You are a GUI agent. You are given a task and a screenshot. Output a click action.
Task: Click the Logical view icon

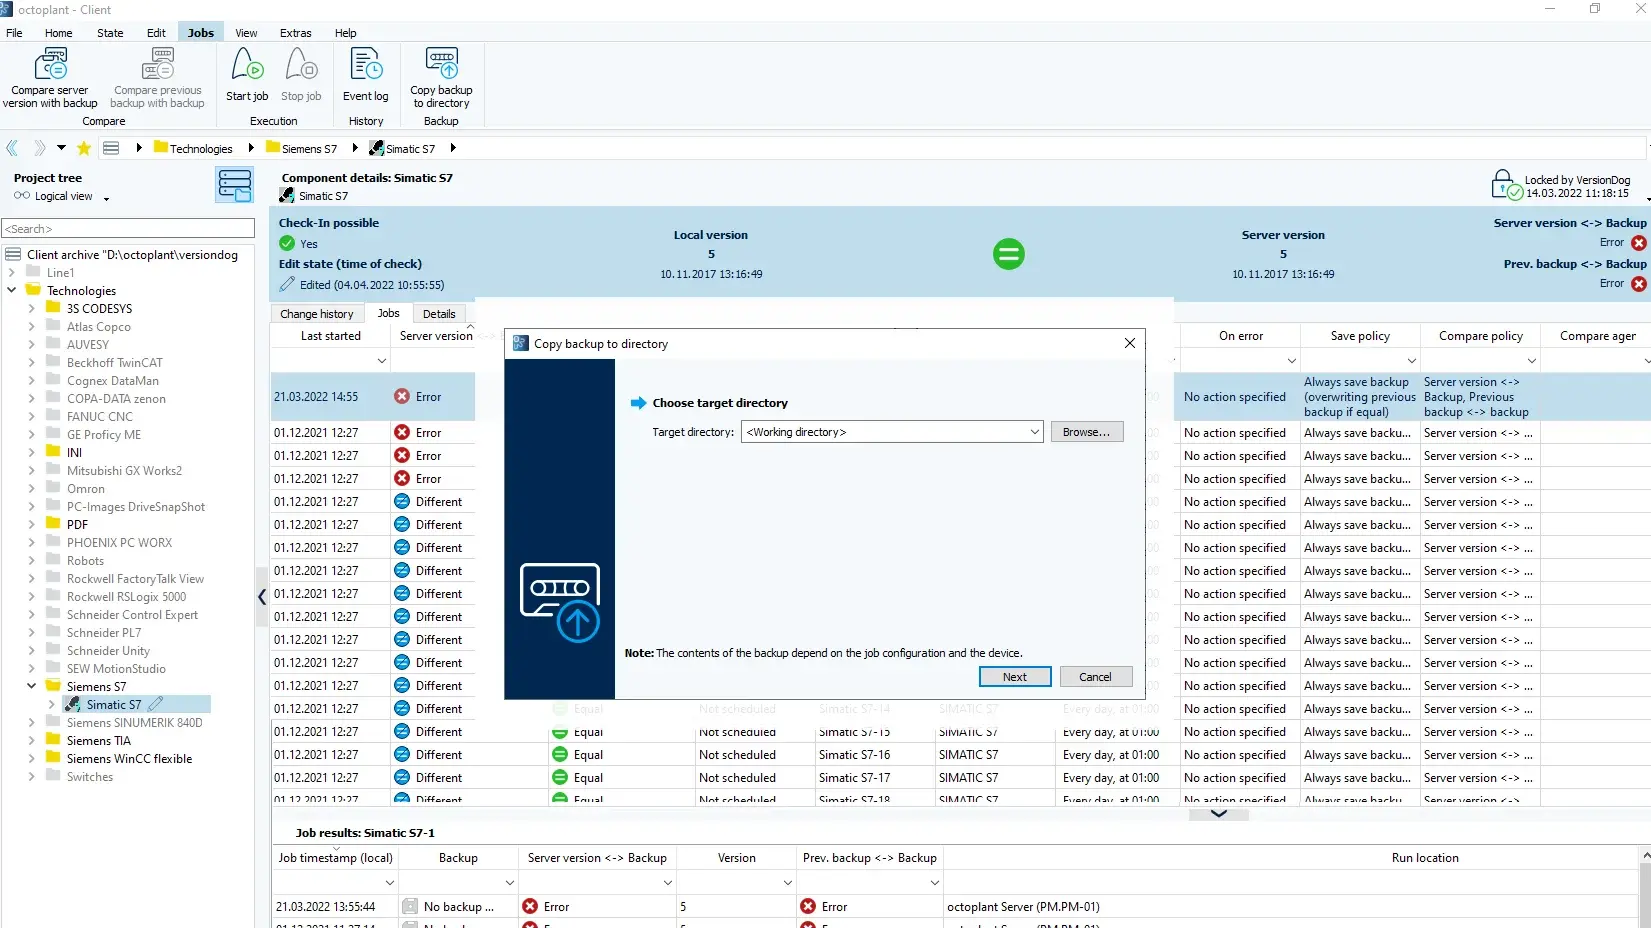(21, 196)
